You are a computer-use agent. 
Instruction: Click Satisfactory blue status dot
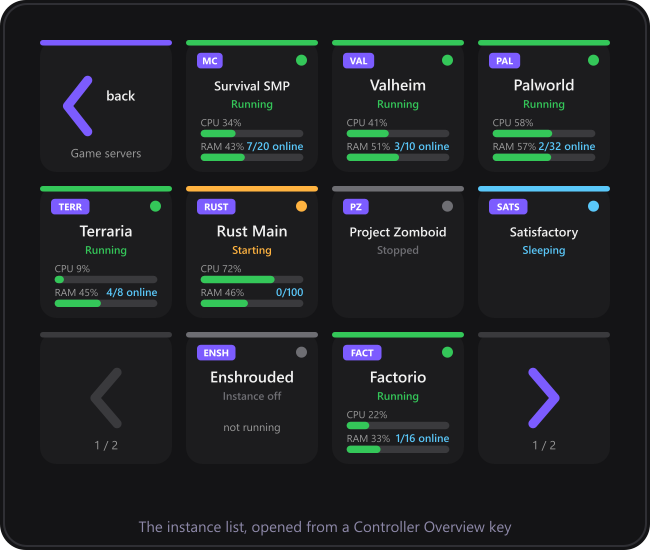point(593,206)
